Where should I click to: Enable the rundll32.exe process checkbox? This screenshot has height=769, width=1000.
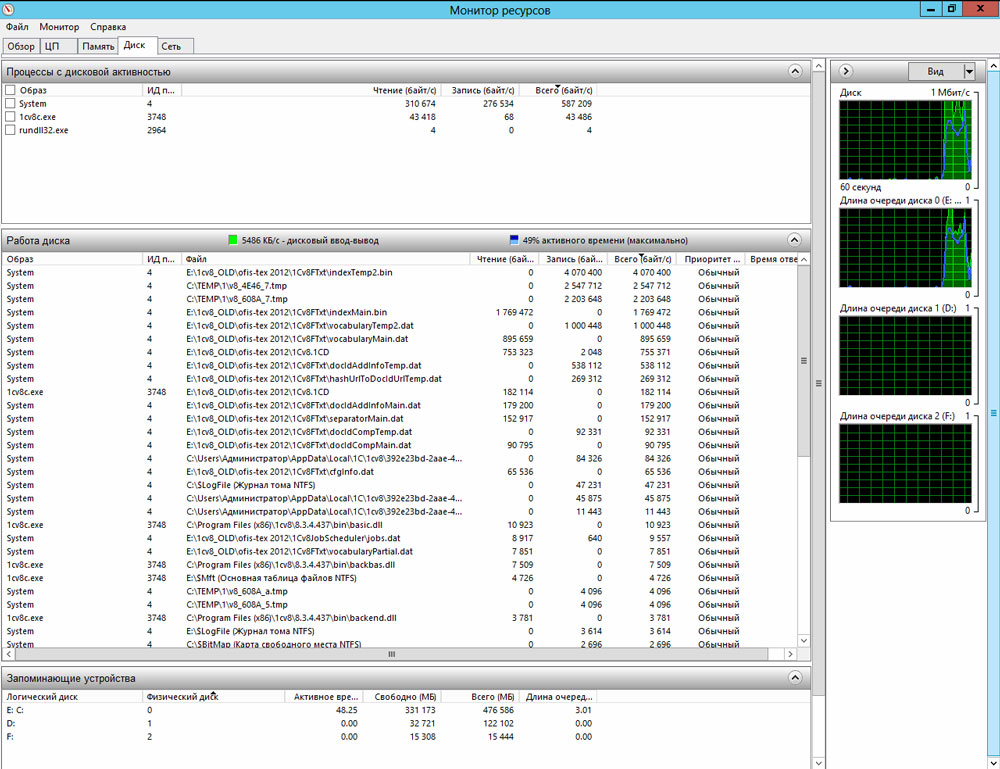pos(10,130)
